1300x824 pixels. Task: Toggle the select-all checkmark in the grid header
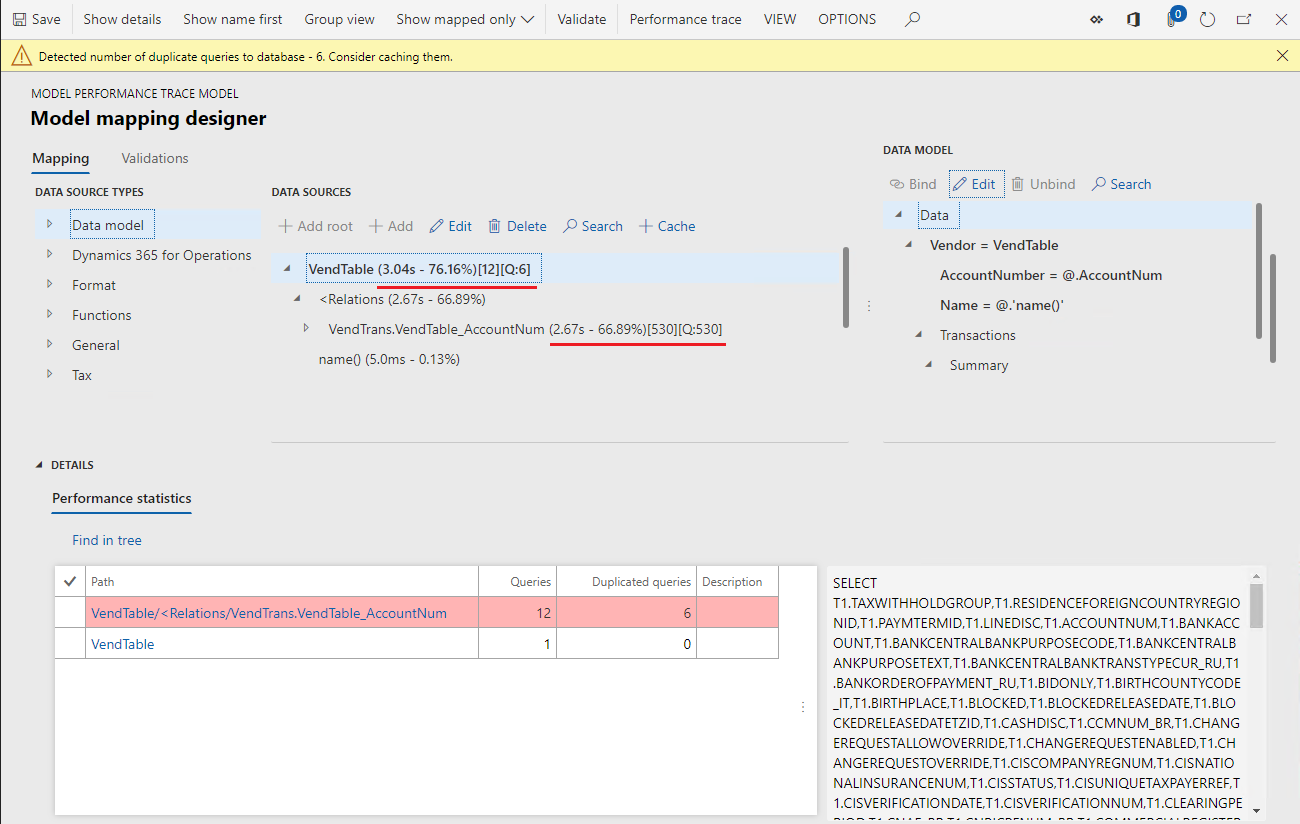(70, 581)
